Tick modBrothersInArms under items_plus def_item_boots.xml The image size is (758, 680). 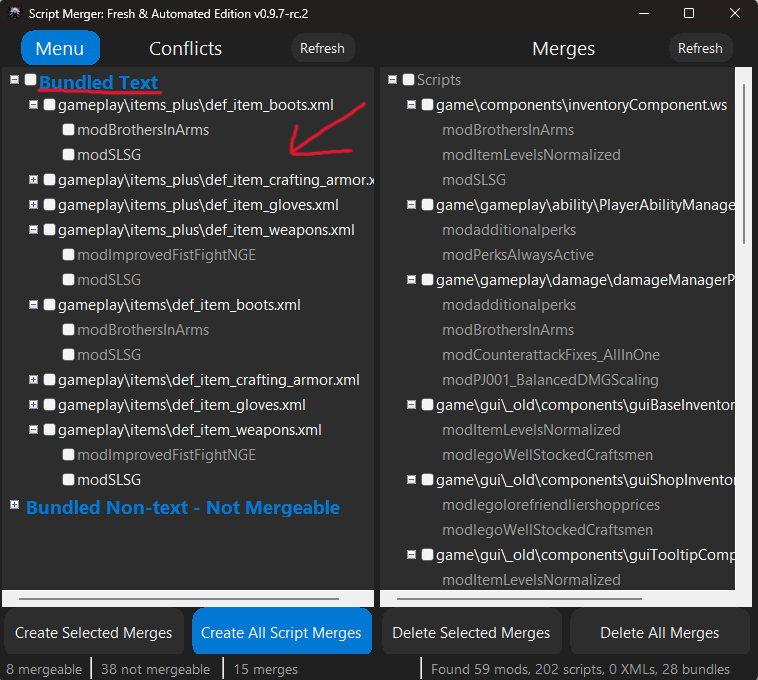click(69, 130)
